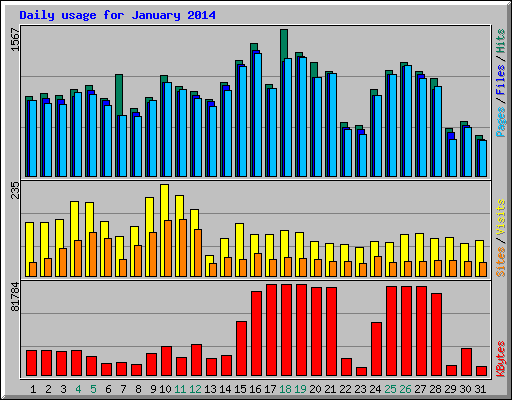Screen dimensions: 512x400
Task: Click the yellow visits bar for day 4
Action: point(75,220)
